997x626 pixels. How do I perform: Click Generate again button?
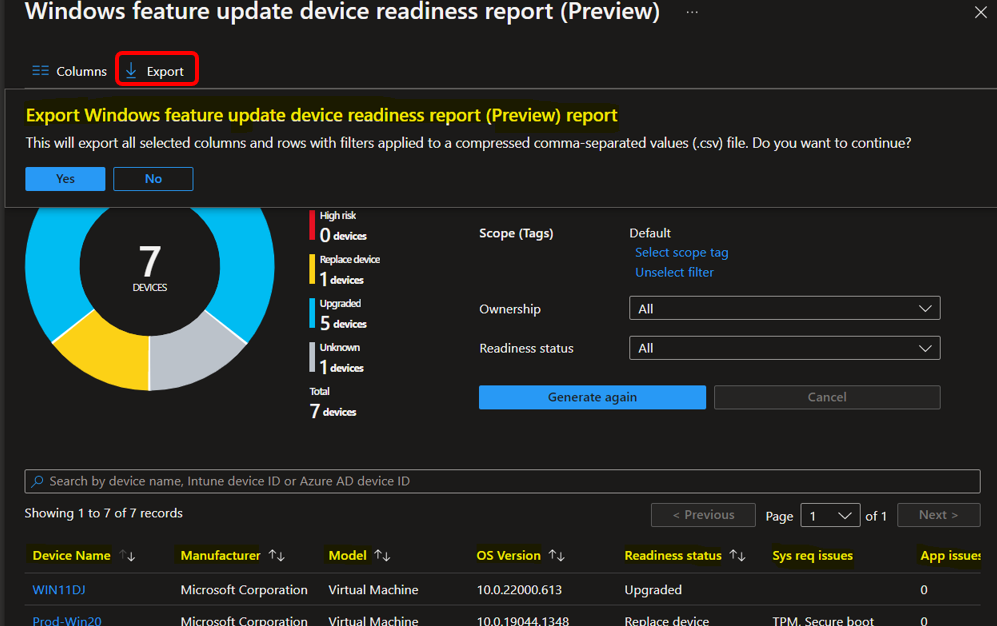pos(592,397)
